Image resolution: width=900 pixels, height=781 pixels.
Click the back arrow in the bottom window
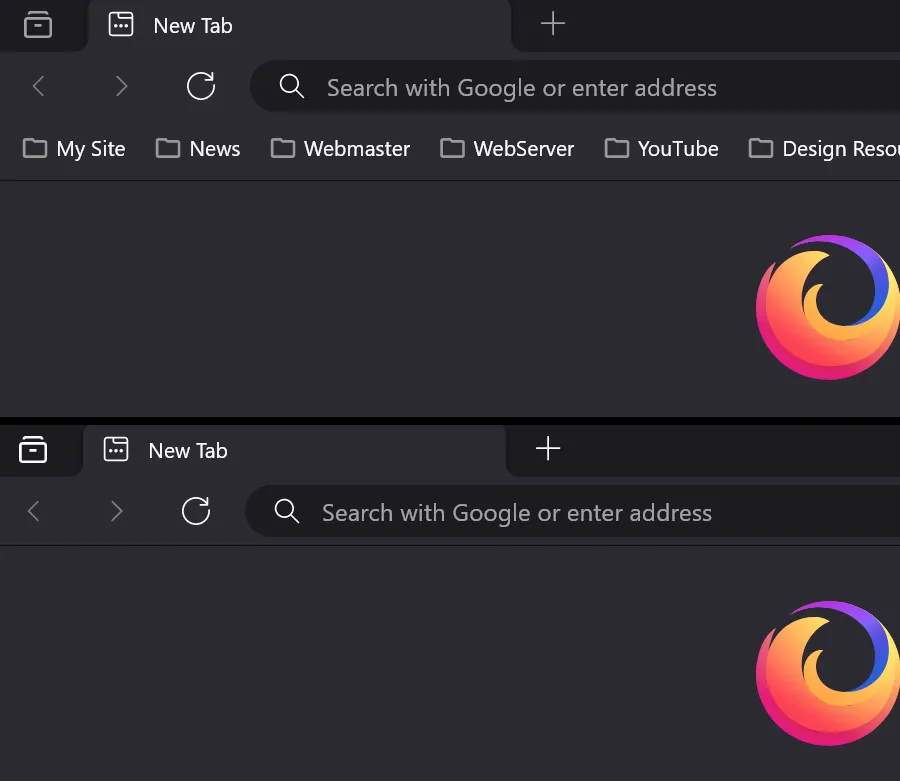tap(33, 511)
